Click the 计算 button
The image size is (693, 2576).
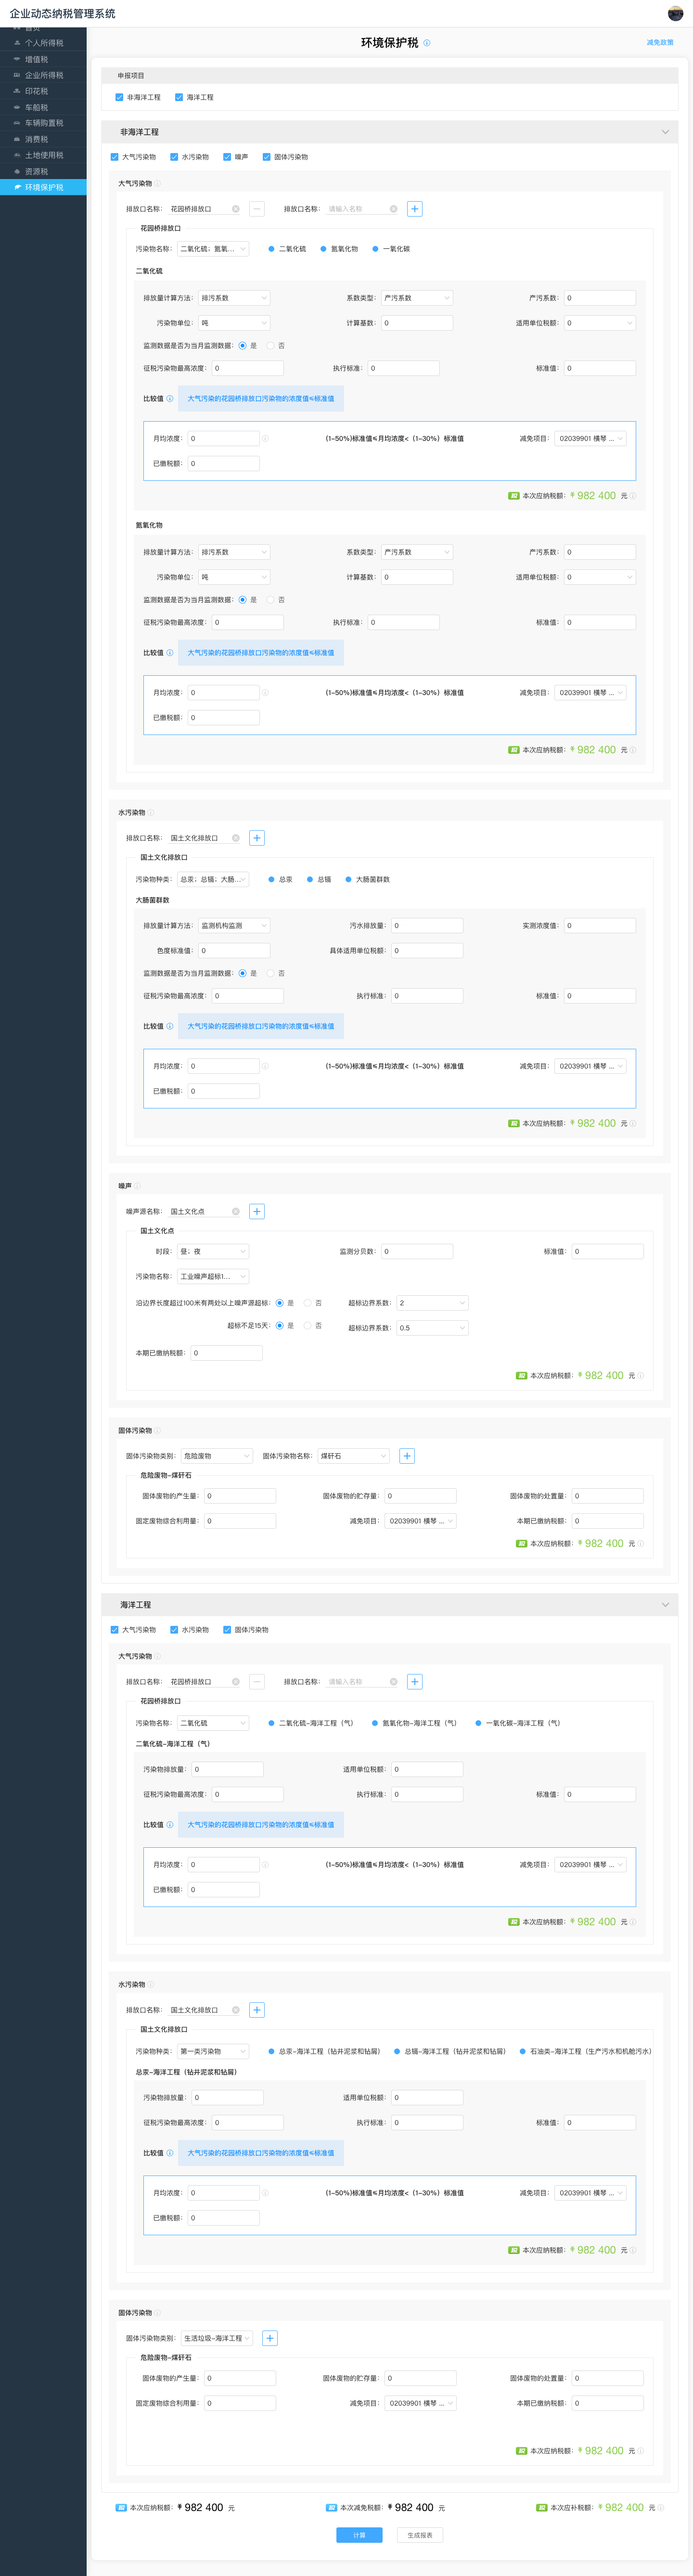(359, 2535)
